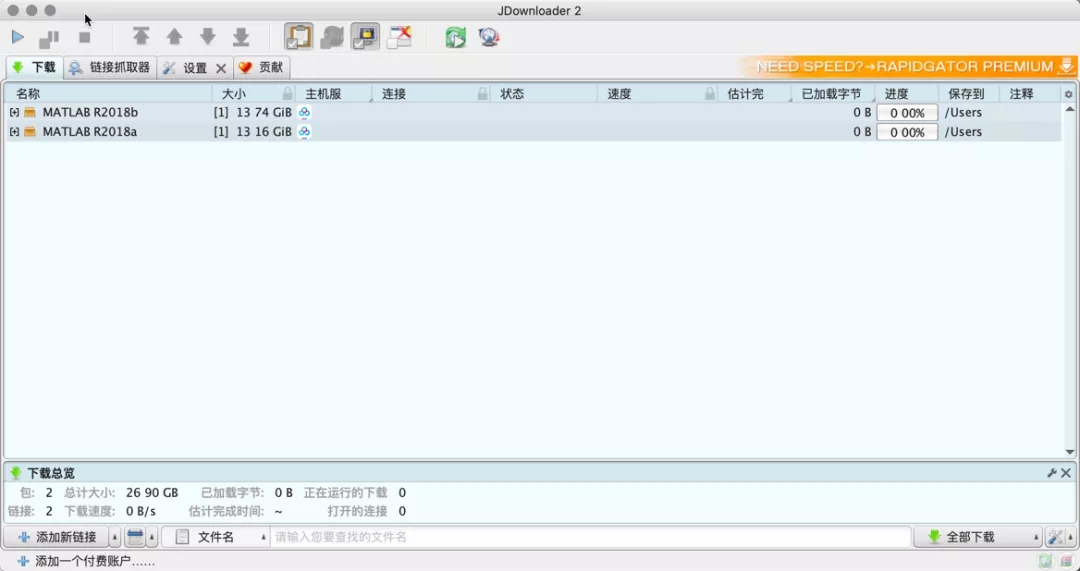1080x571 pixels.
Task: Toggle the lock on the 连接 column
Action: 483,94
